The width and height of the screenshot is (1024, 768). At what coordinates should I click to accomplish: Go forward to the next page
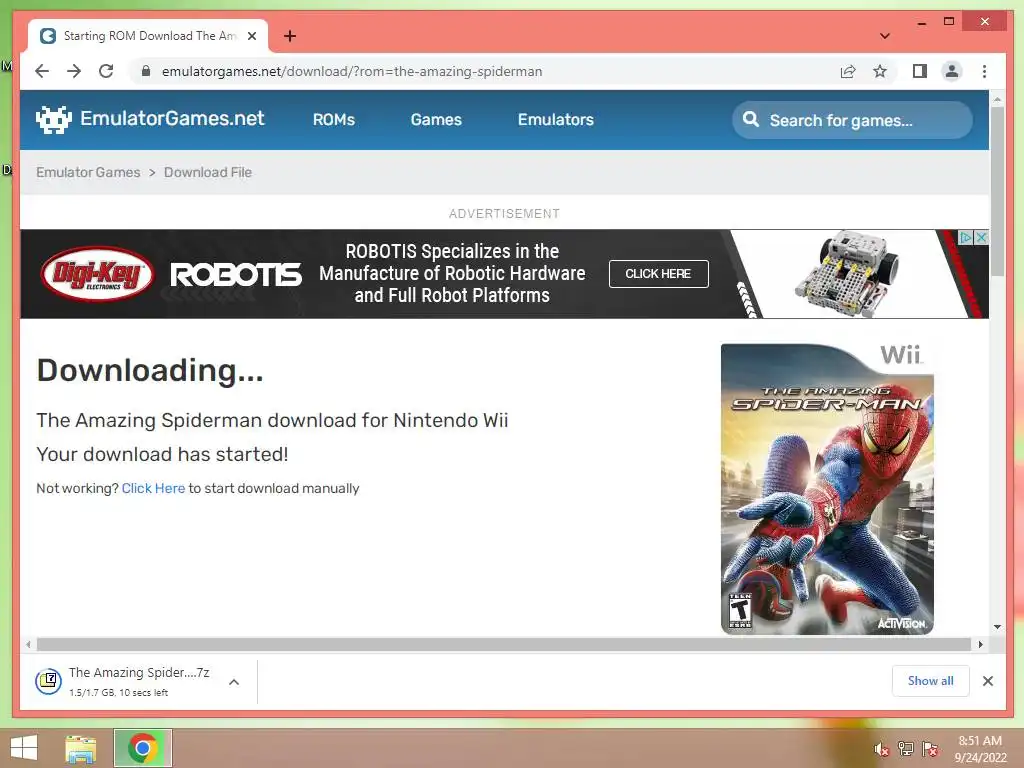click(74, 71)
